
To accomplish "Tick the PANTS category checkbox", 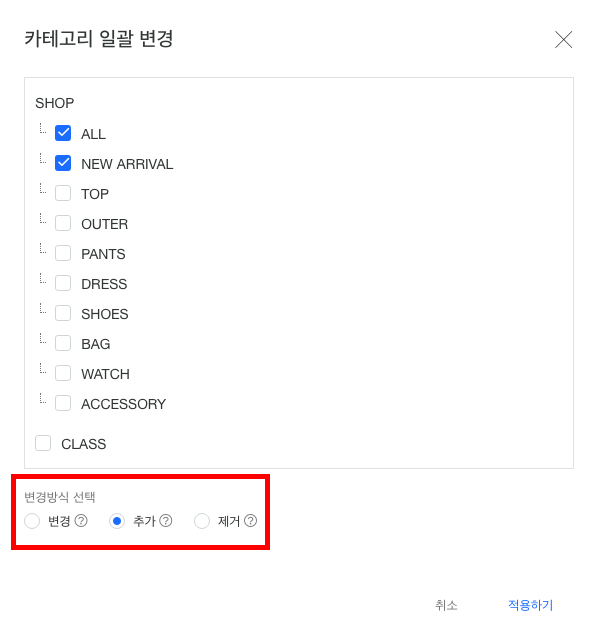I will pyautogui.click(x=63, y=253).
